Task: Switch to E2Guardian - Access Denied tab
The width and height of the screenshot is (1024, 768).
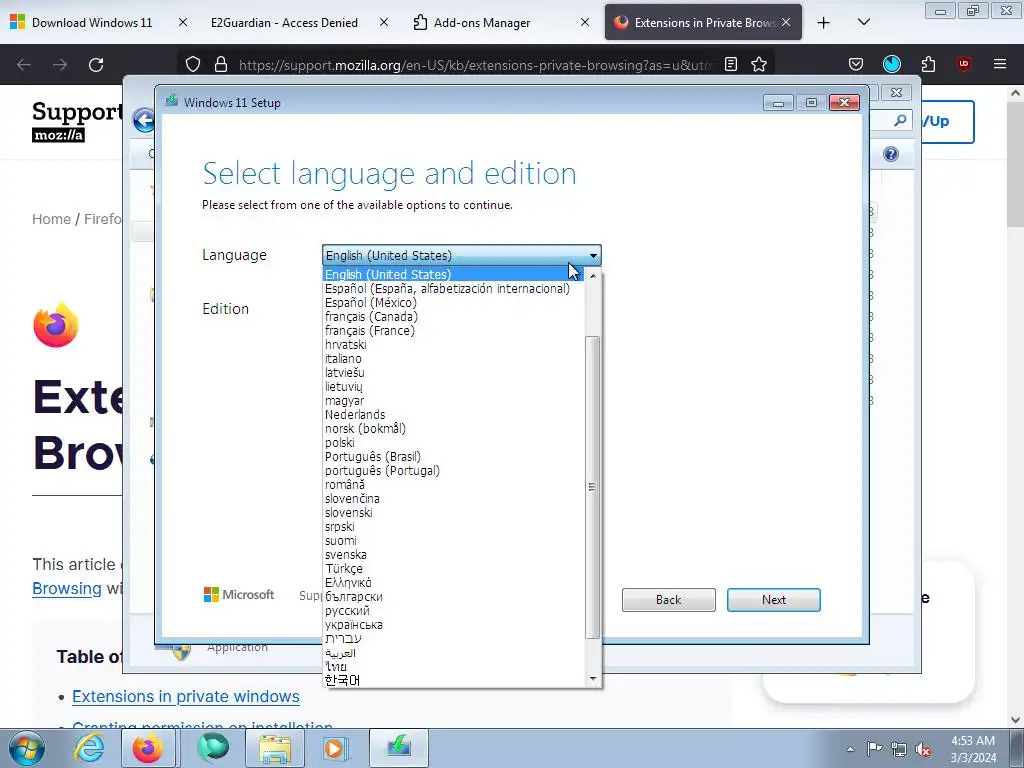Action: tap(284, 23)
